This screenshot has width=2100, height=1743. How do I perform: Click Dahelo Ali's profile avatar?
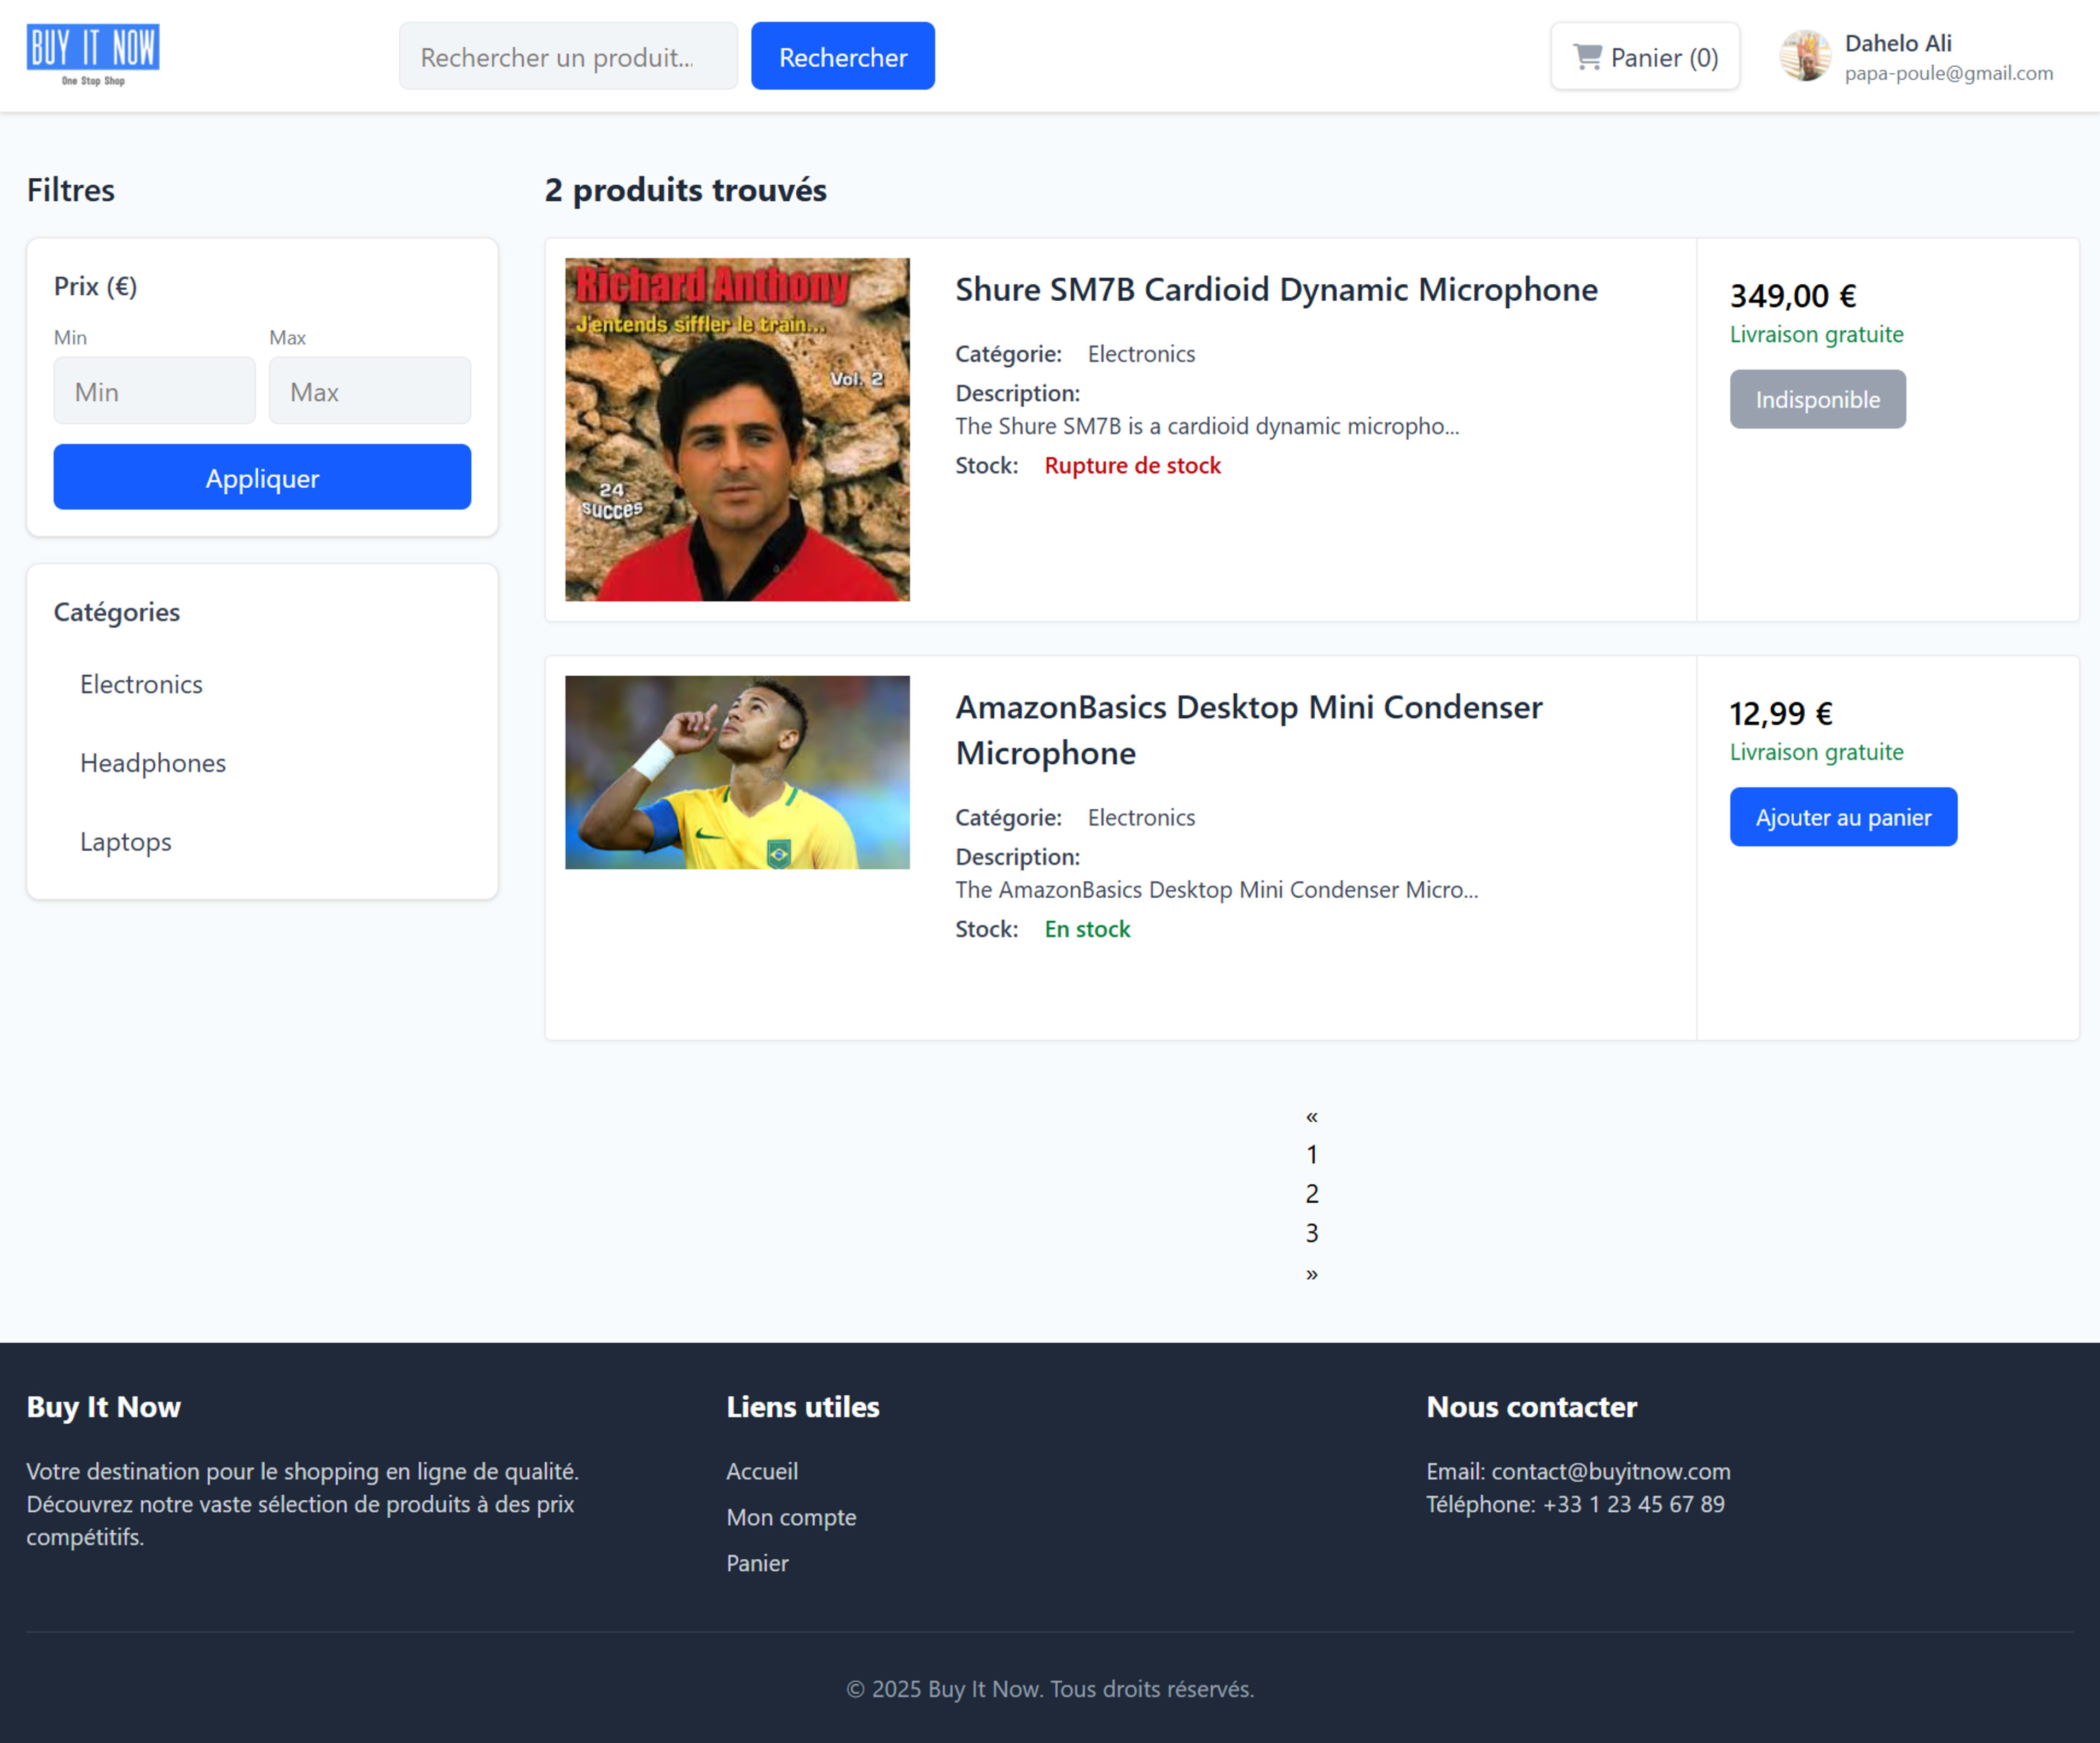(1804, 56)
